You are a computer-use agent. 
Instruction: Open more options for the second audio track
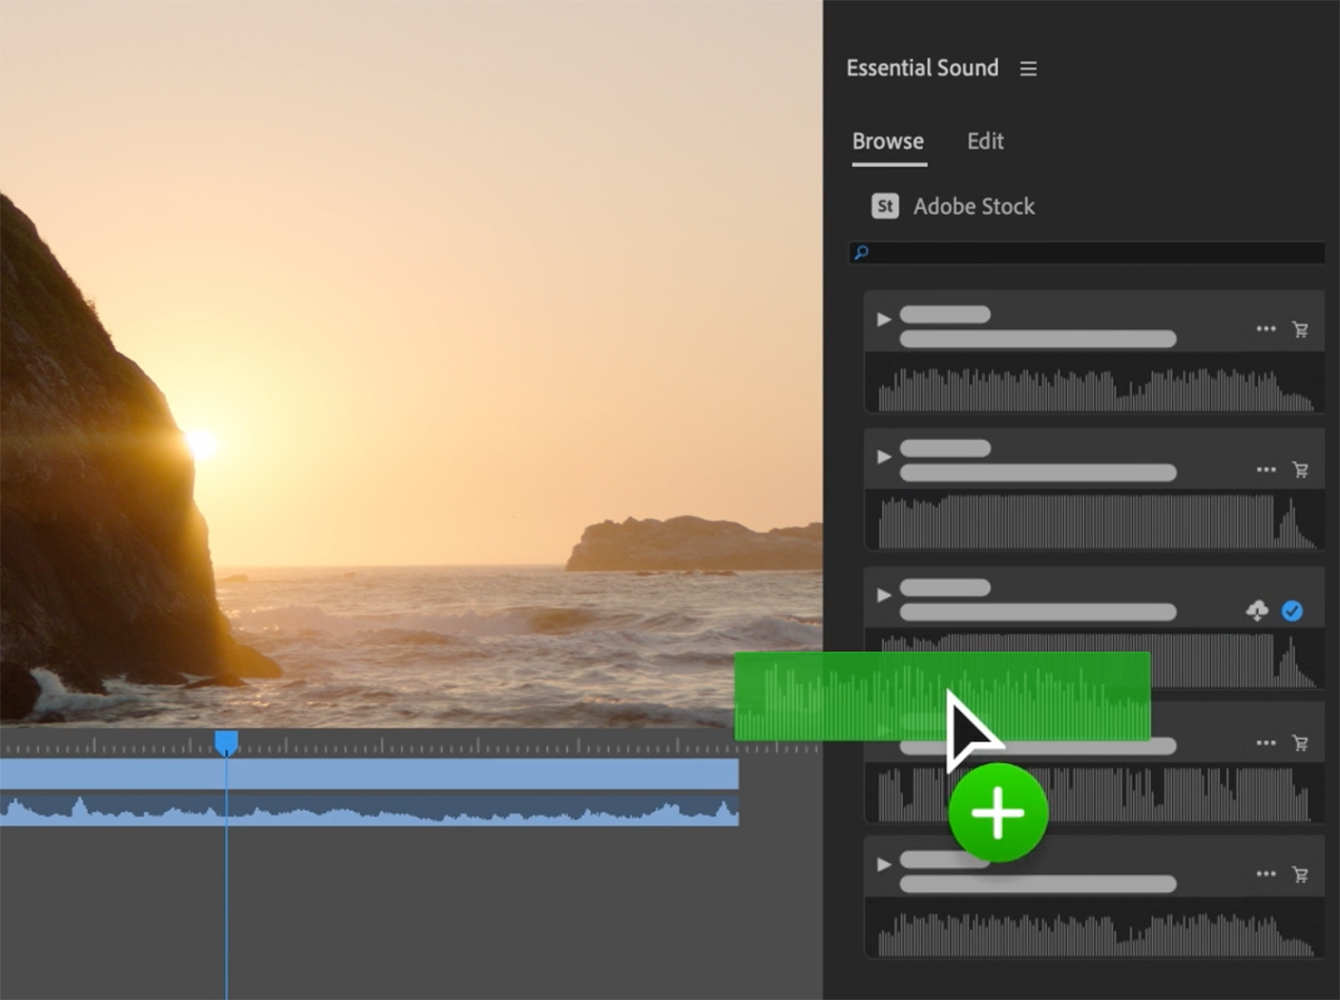pyautogui.click(x=1266, y=469)
